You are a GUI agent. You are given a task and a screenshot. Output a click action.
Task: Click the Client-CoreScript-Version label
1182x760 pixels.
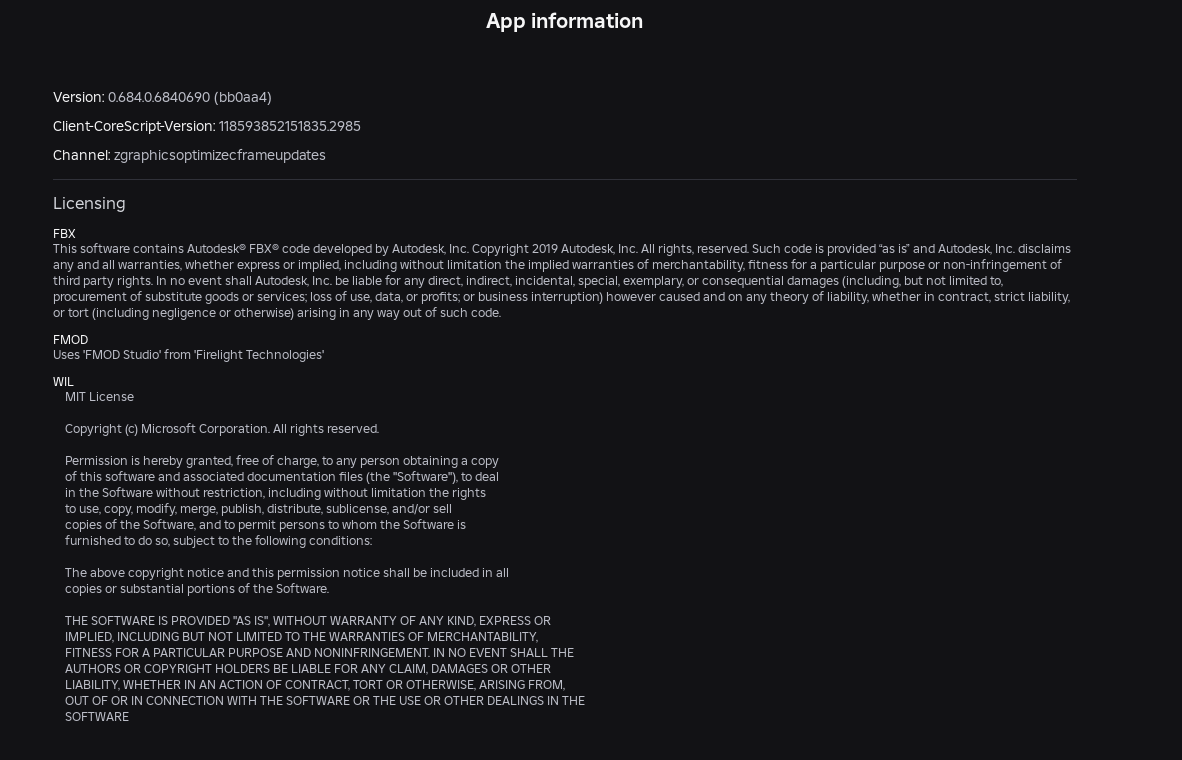133,126
